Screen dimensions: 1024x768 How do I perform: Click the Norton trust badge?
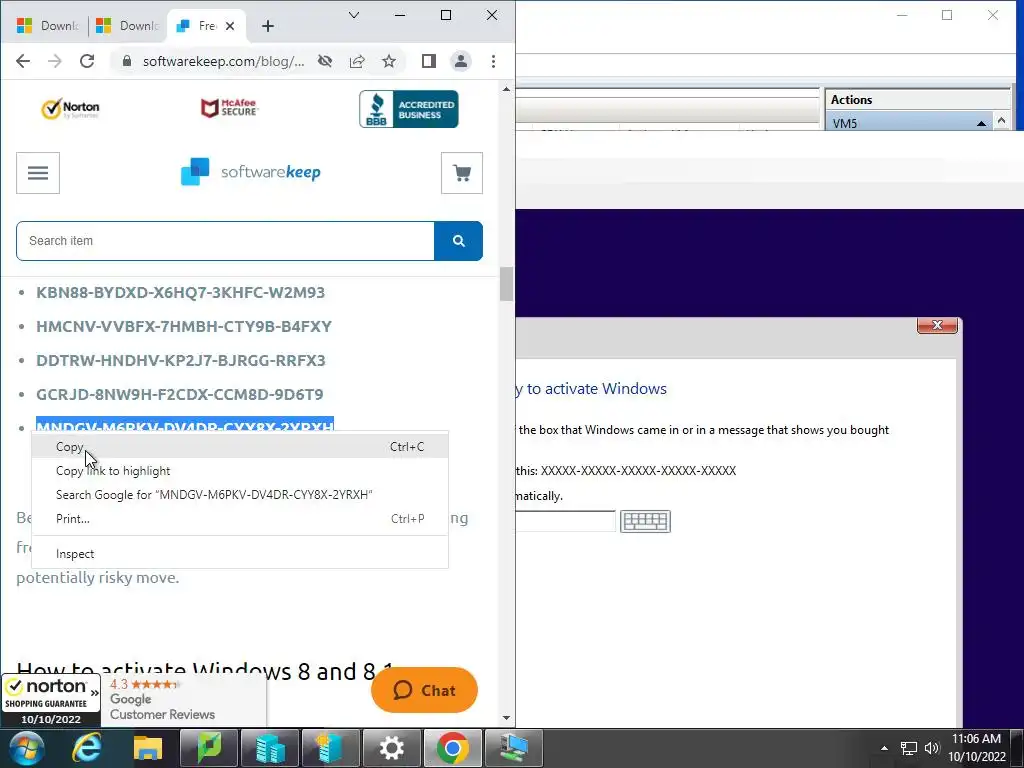click(x=70, y=109)
